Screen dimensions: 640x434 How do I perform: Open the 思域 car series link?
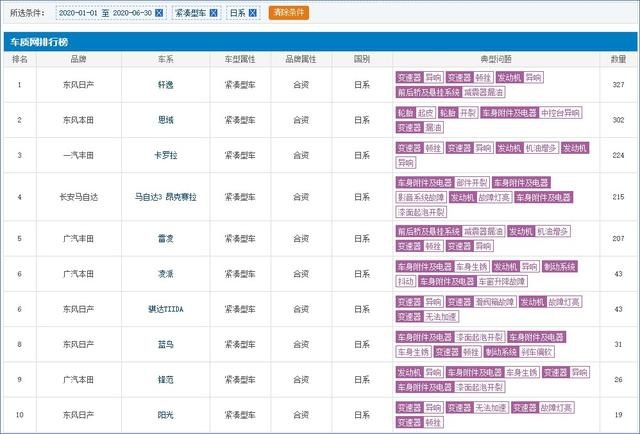(x=166, y=120)
